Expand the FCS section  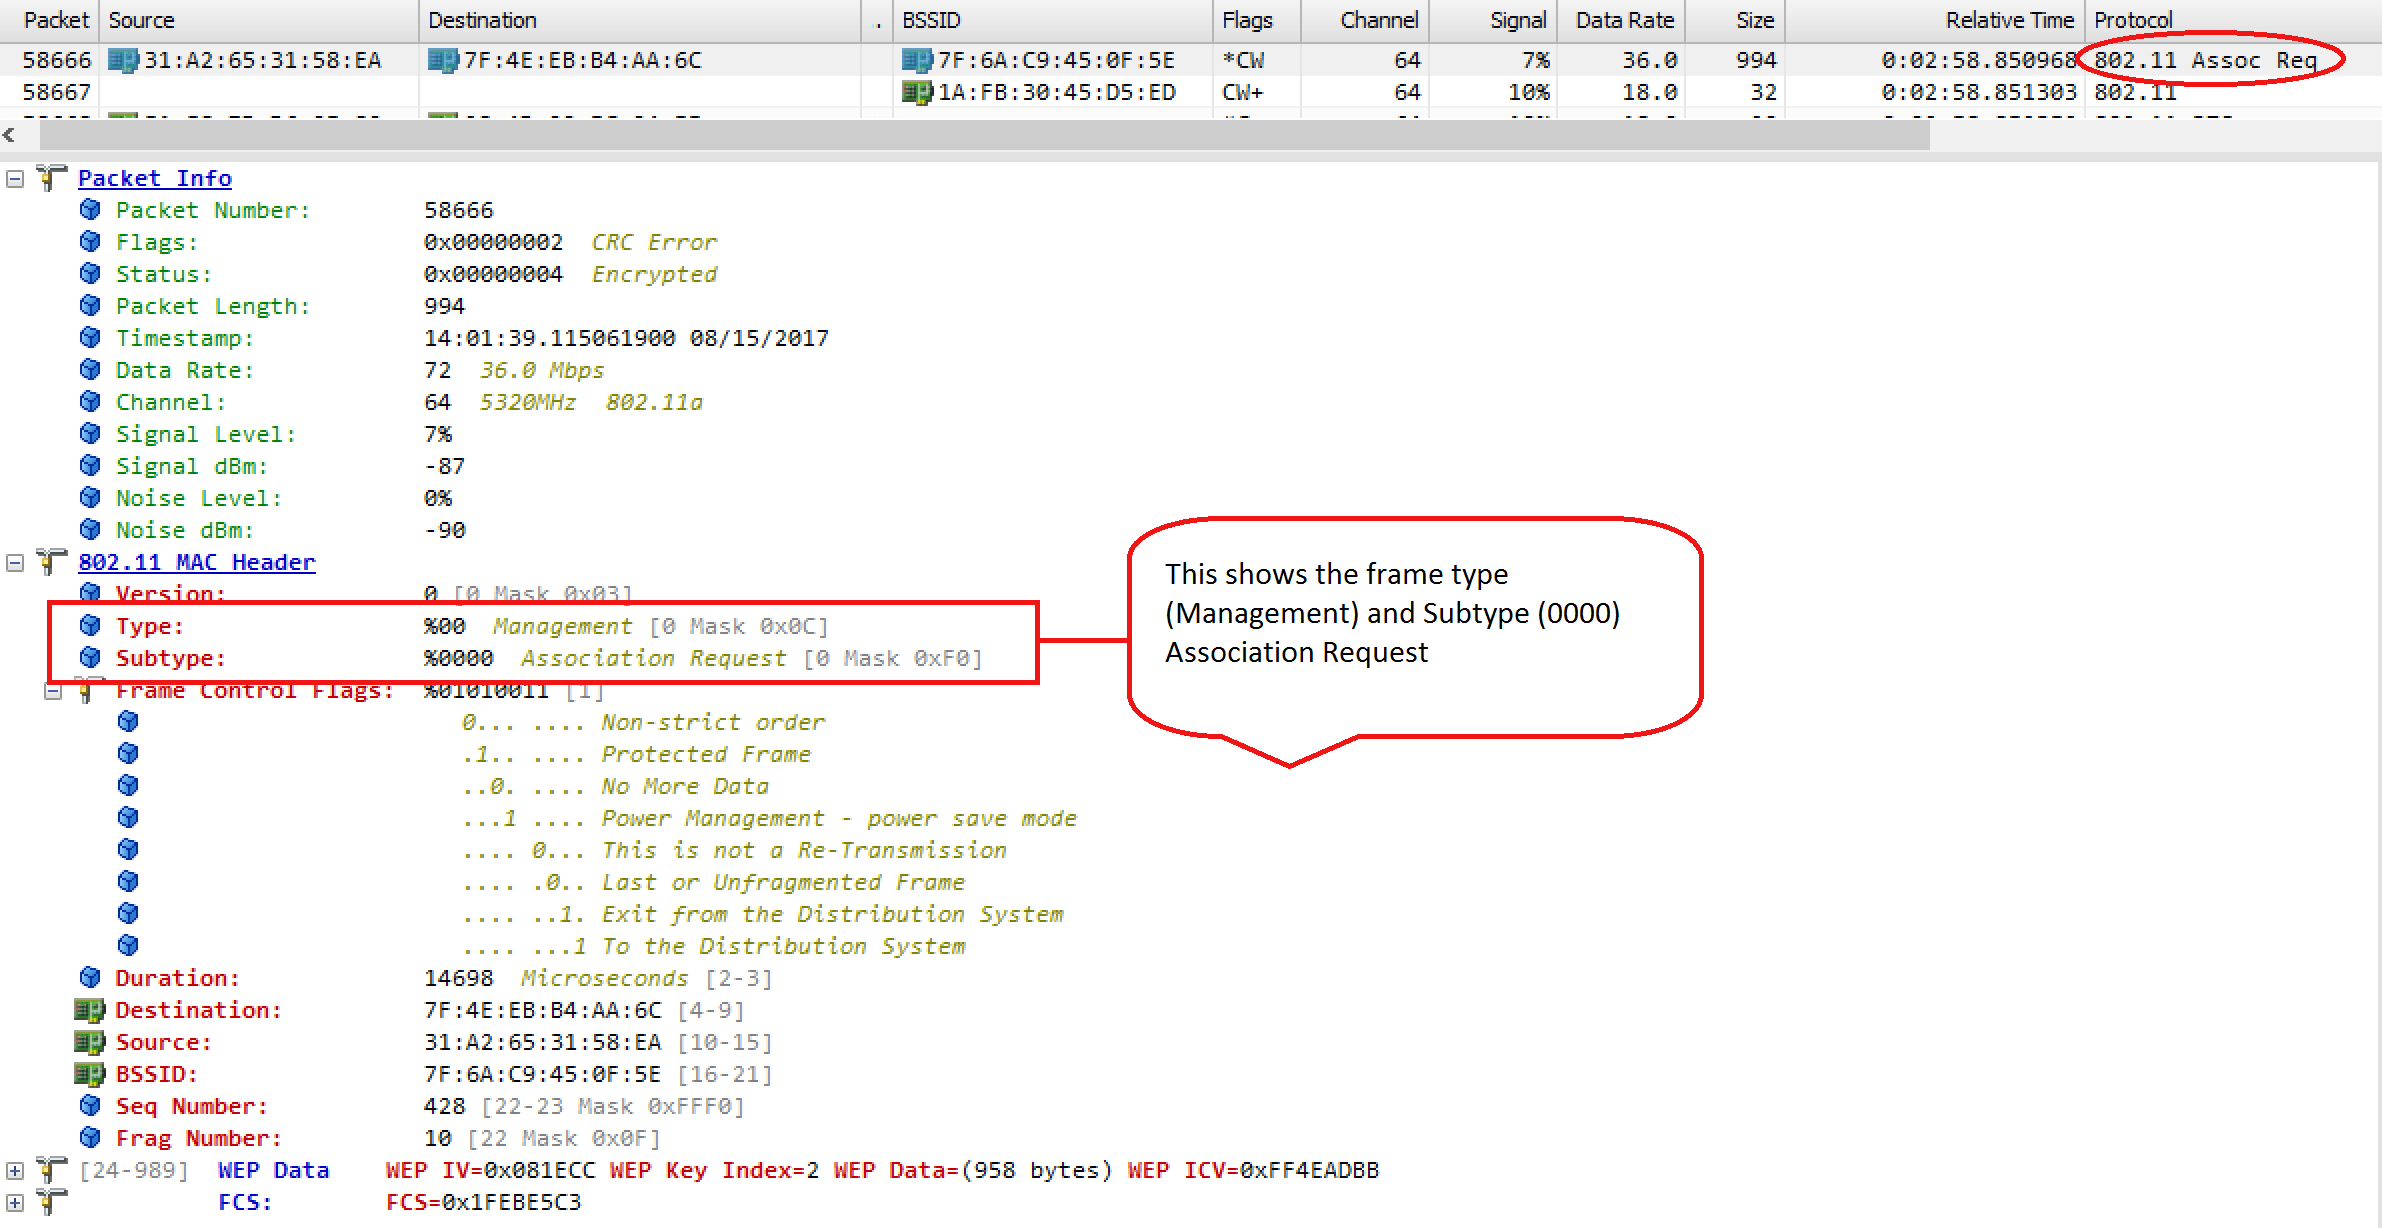(x=14, y=1201)
